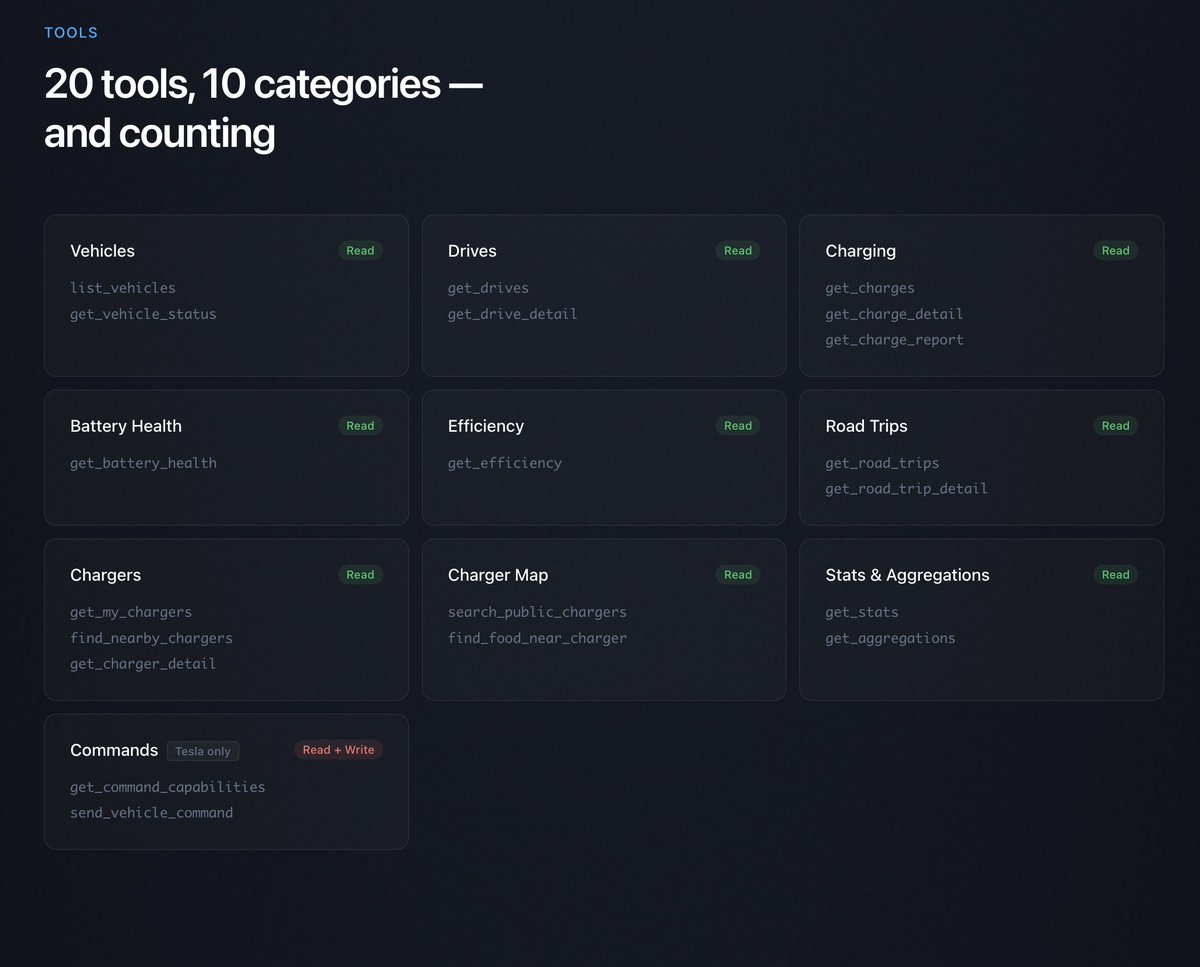The image size is (1200, 967).
Task: Click the Read badge on Chargers card
Action: point(360,575)
